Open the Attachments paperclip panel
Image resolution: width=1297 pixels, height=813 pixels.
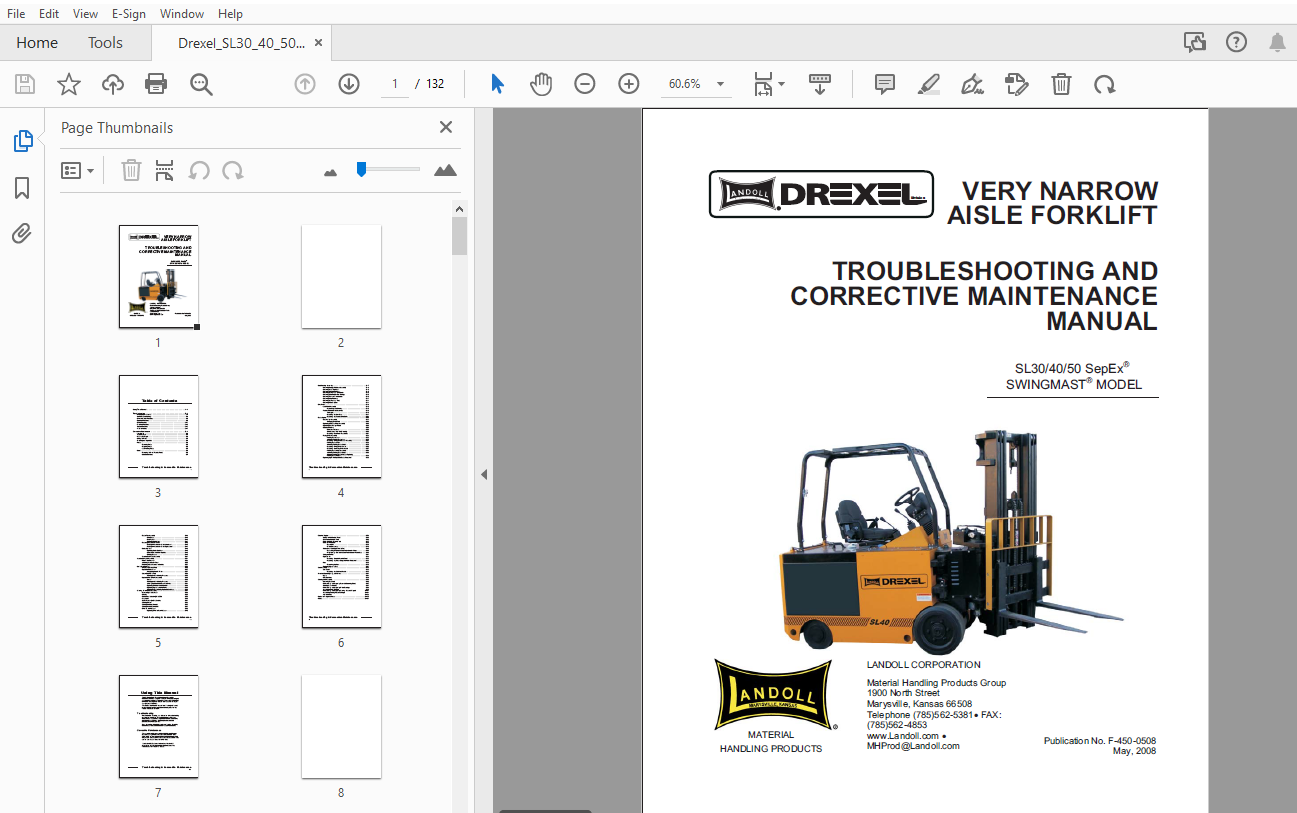22,234
